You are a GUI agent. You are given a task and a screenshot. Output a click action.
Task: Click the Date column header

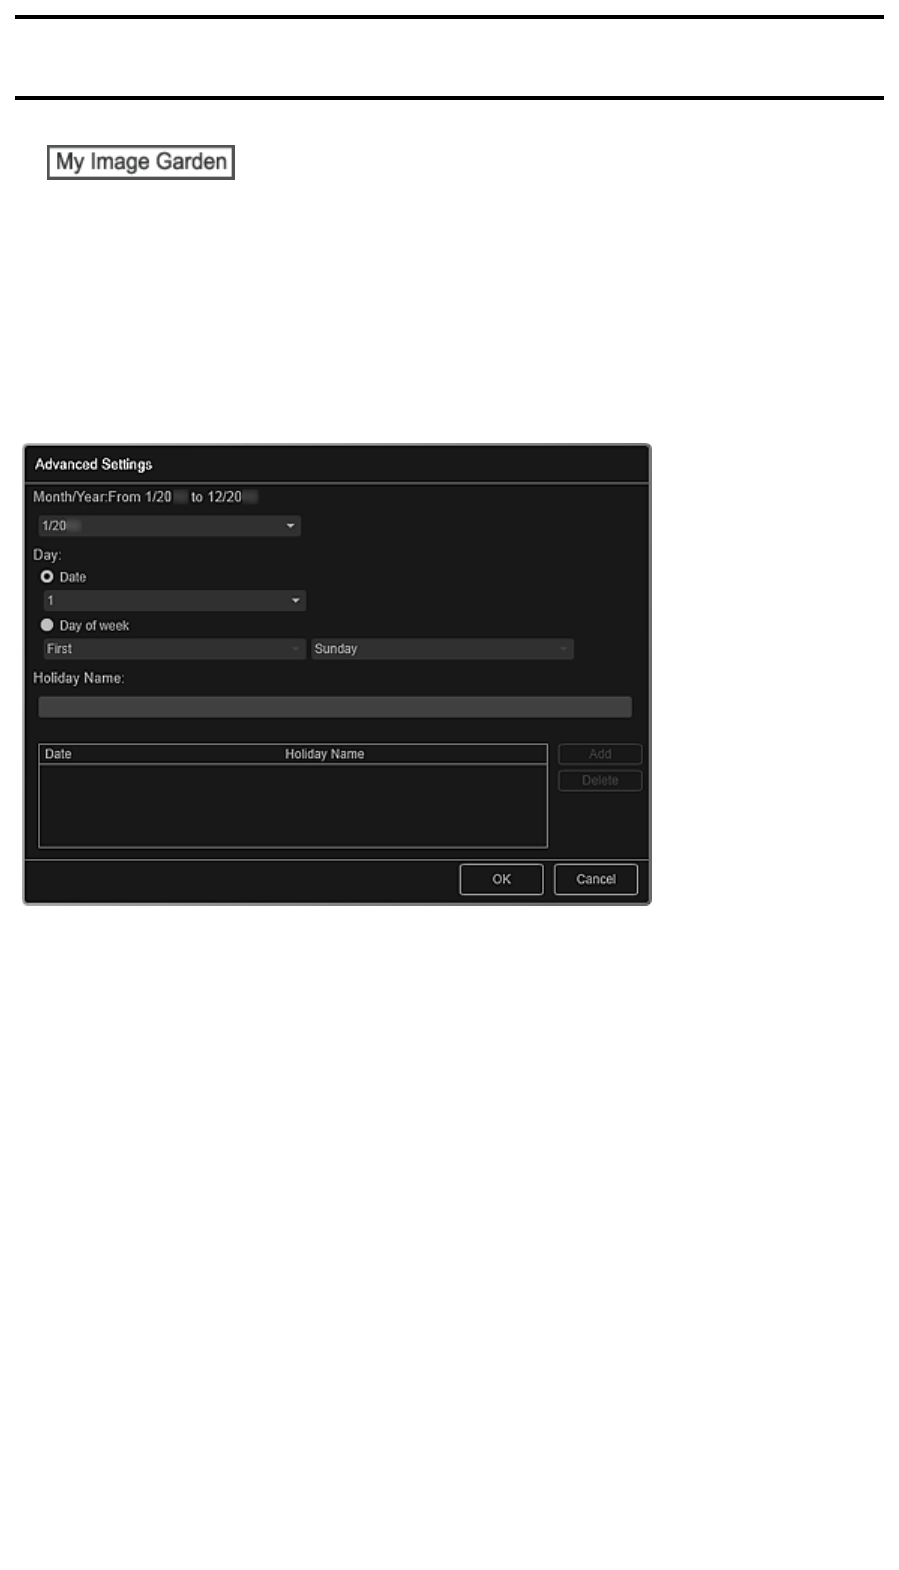58,754
